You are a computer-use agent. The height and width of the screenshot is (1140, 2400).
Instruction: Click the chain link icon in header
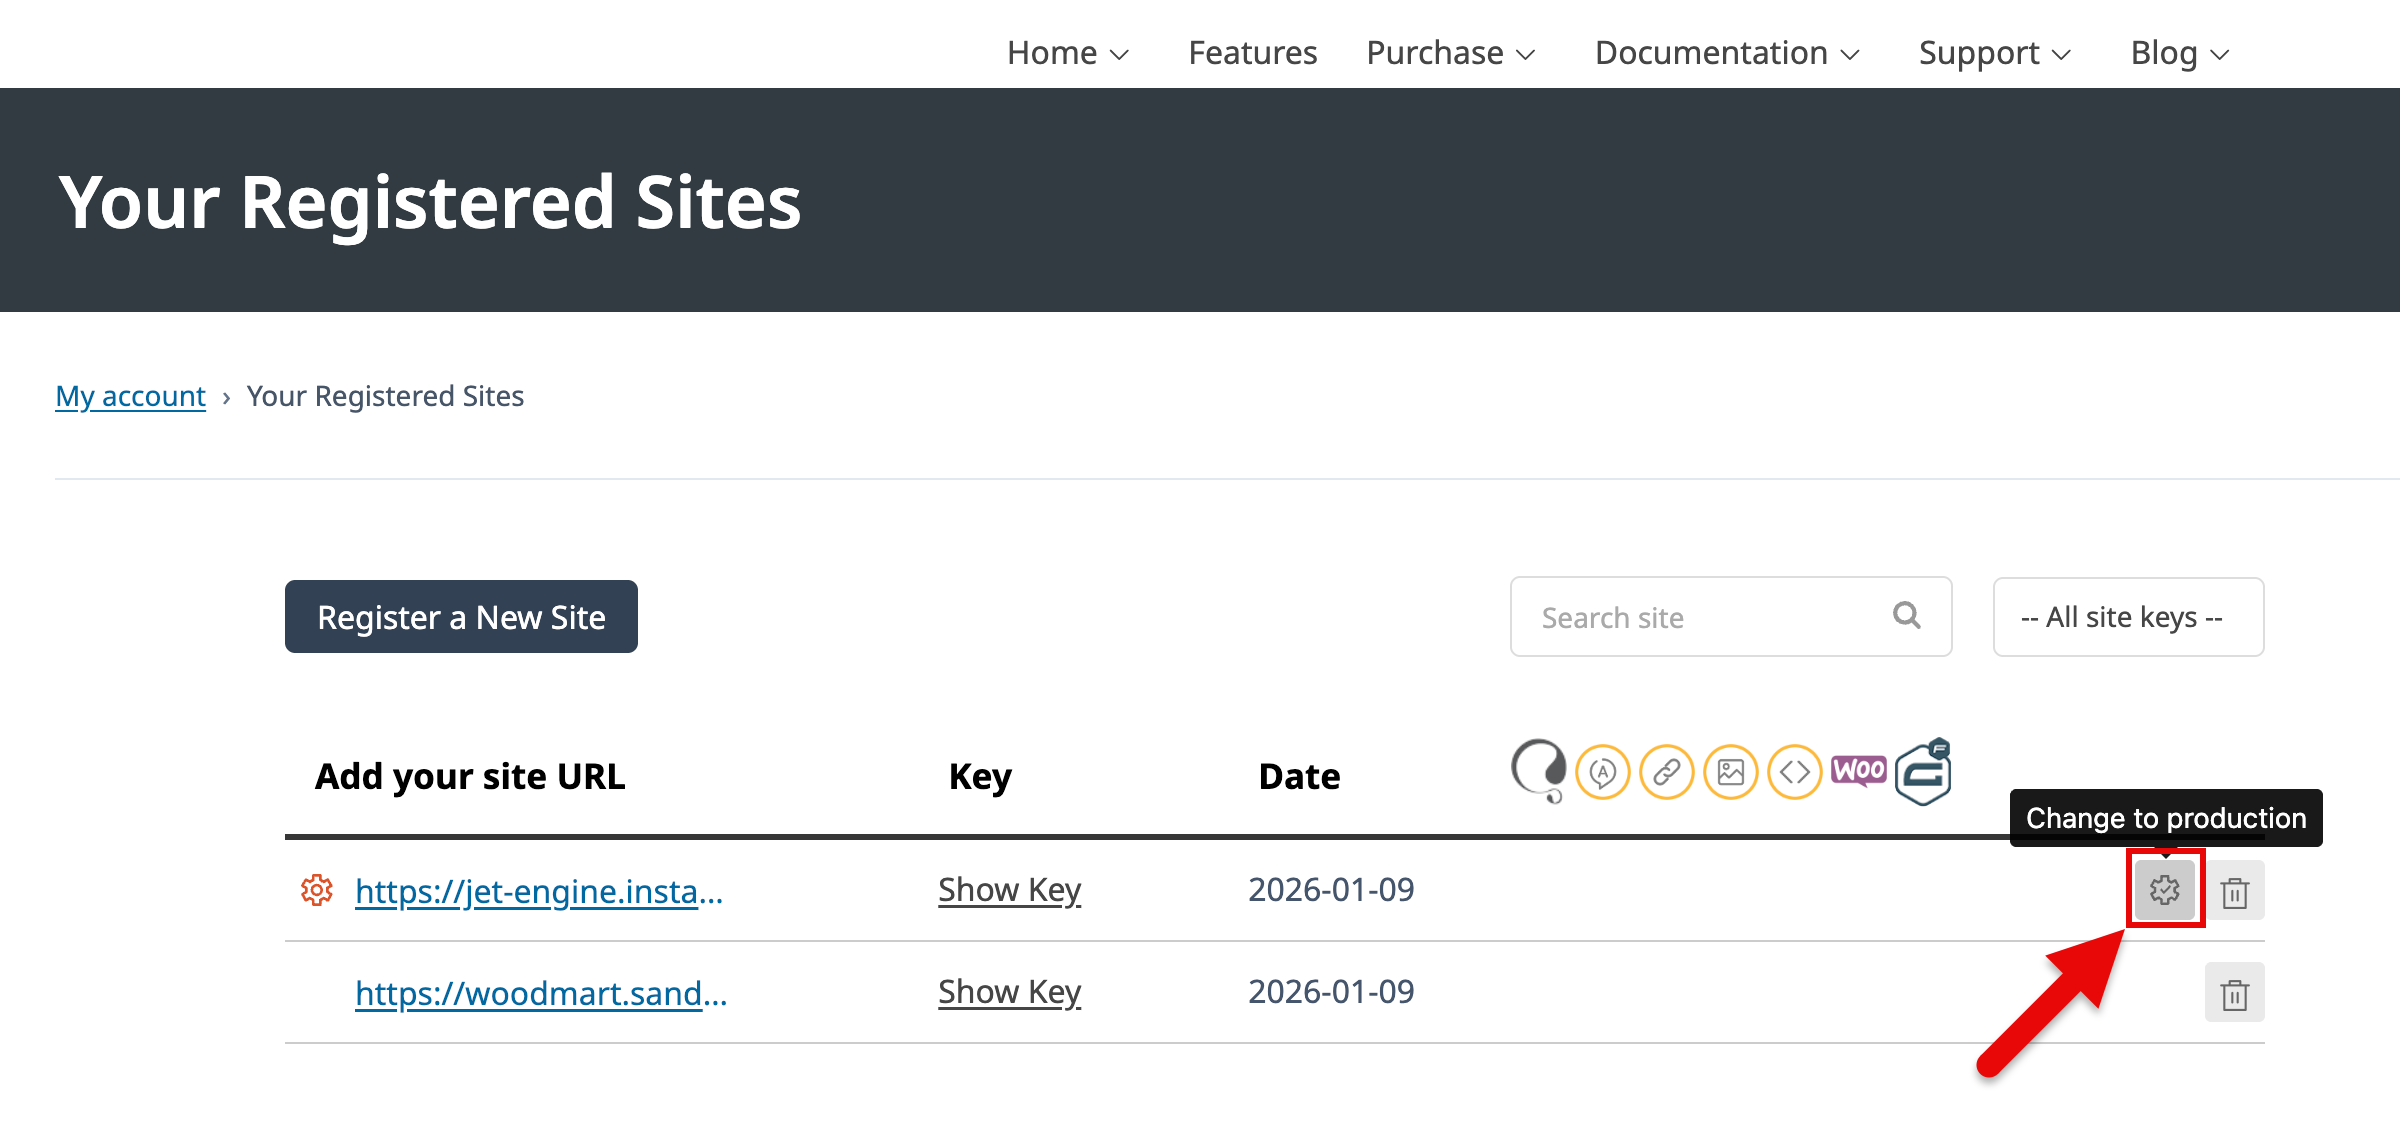pos(1666,773)
